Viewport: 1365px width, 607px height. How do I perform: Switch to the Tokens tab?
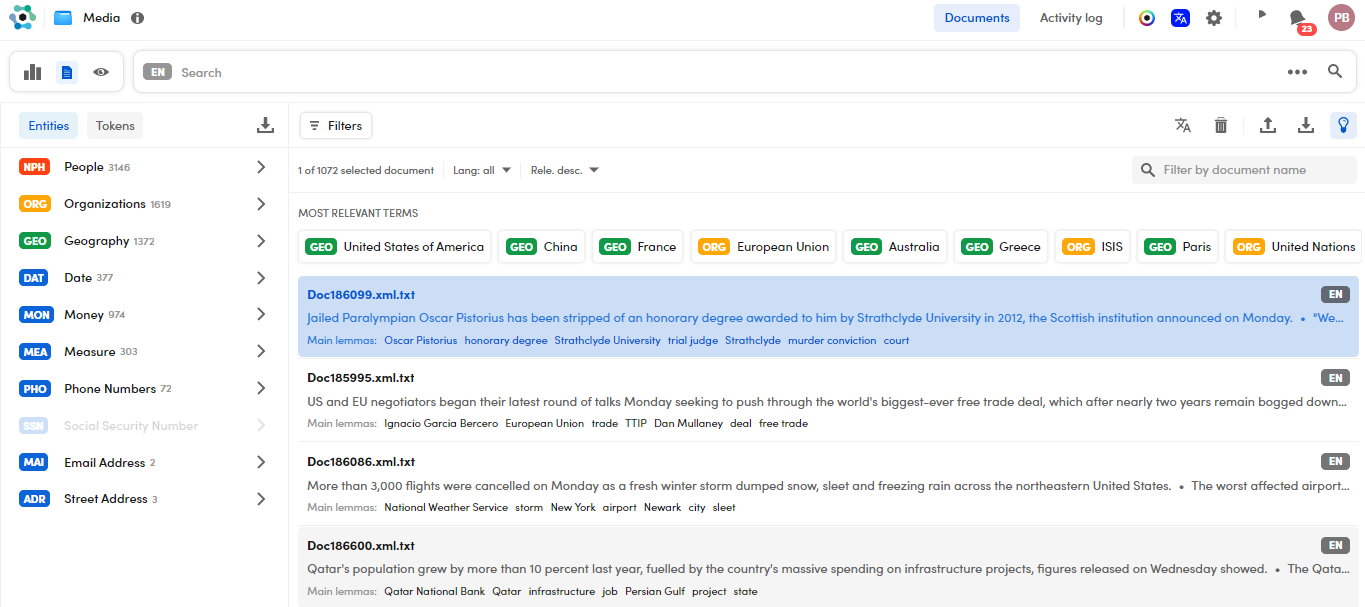(115, 126)
